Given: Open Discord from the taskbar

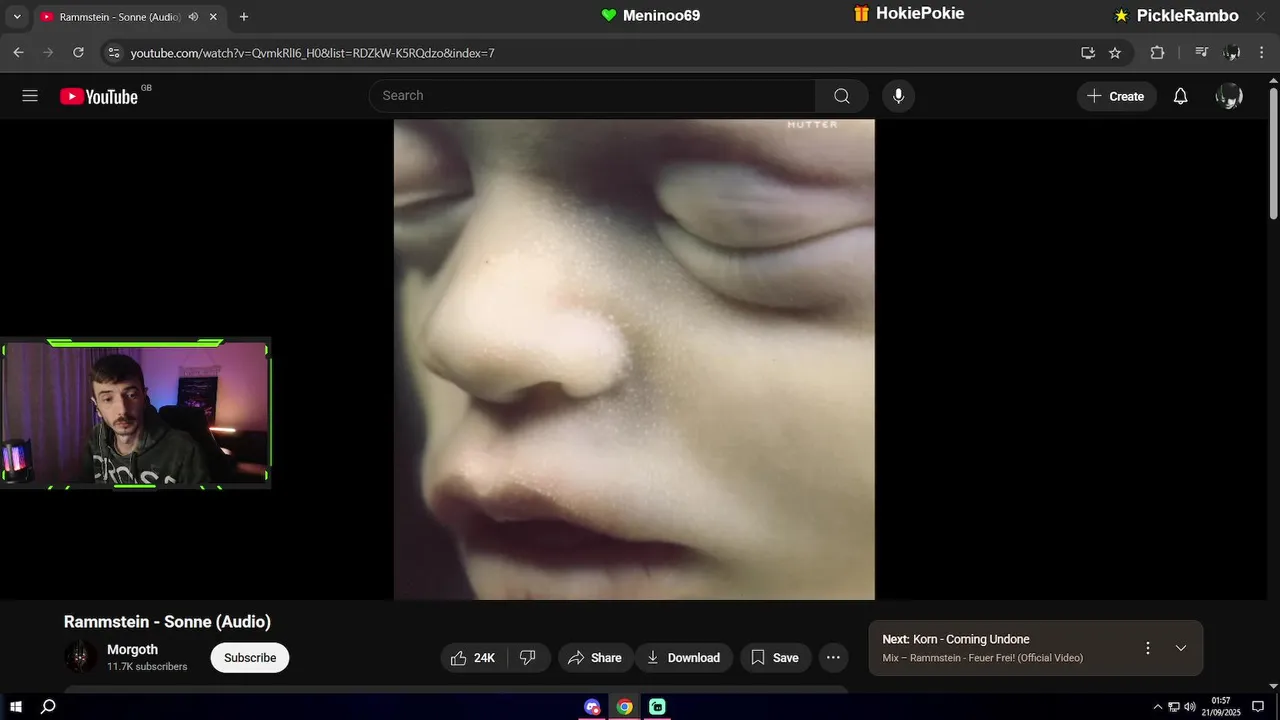Looking at the screenshot, I should (592, 707).
